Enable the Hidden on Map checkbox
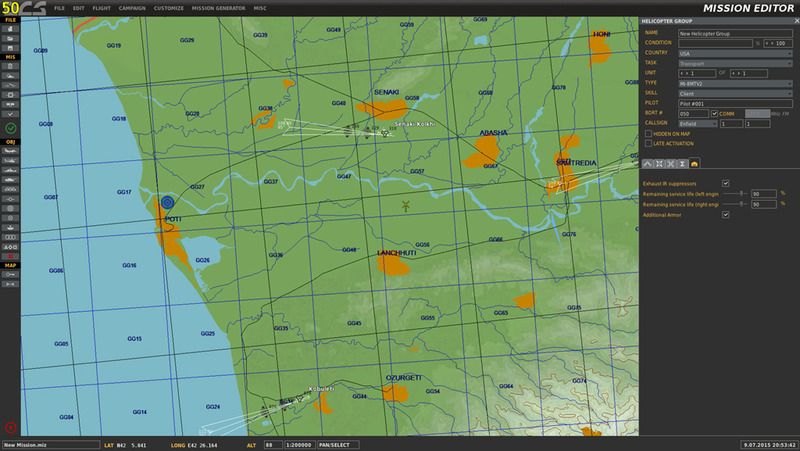Image resolution: width=800 pixels, height=451 pixels. pyautogui.click(x=648, y=133)
